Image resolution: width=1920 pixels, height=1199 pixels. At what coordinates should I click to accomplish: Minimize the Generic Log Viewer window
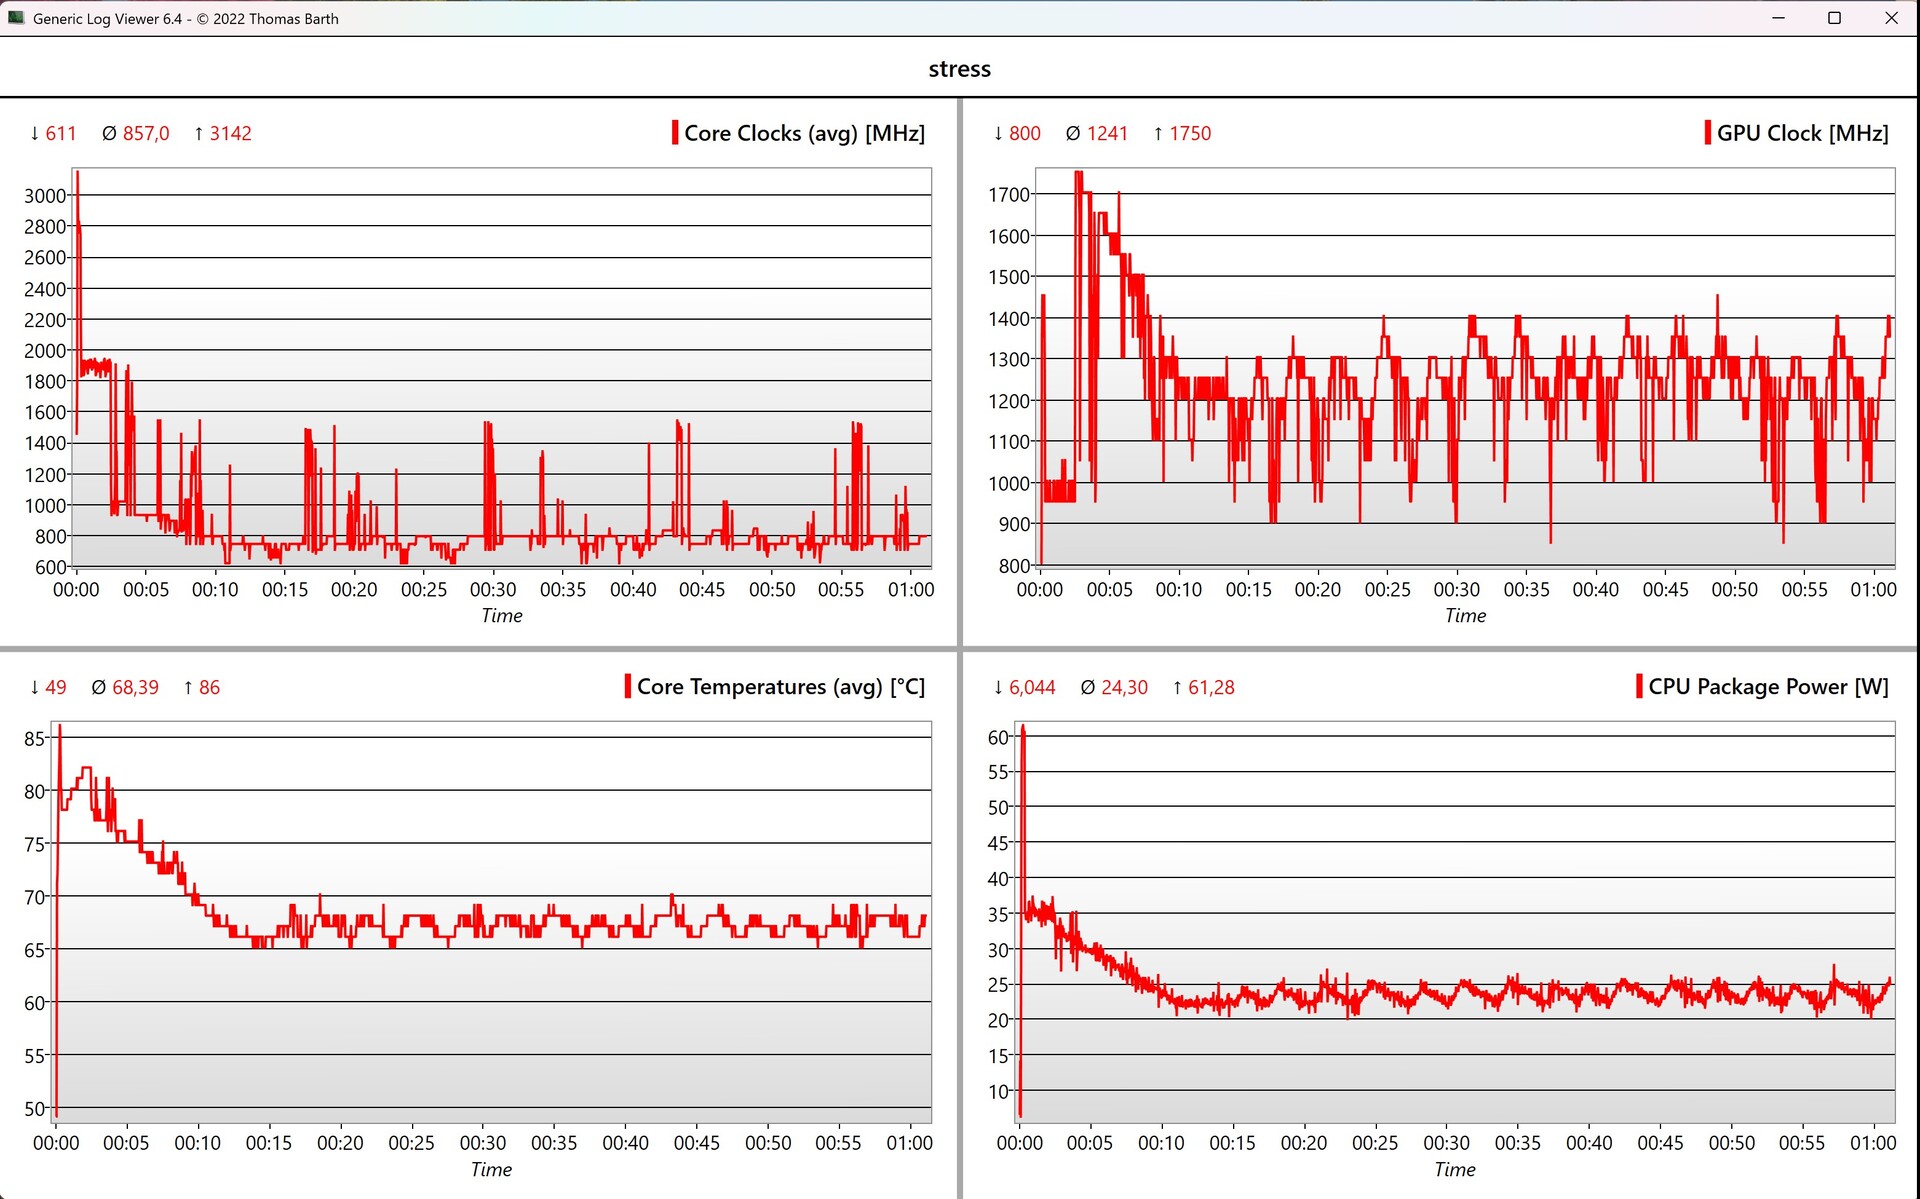tap(1778, 18)
